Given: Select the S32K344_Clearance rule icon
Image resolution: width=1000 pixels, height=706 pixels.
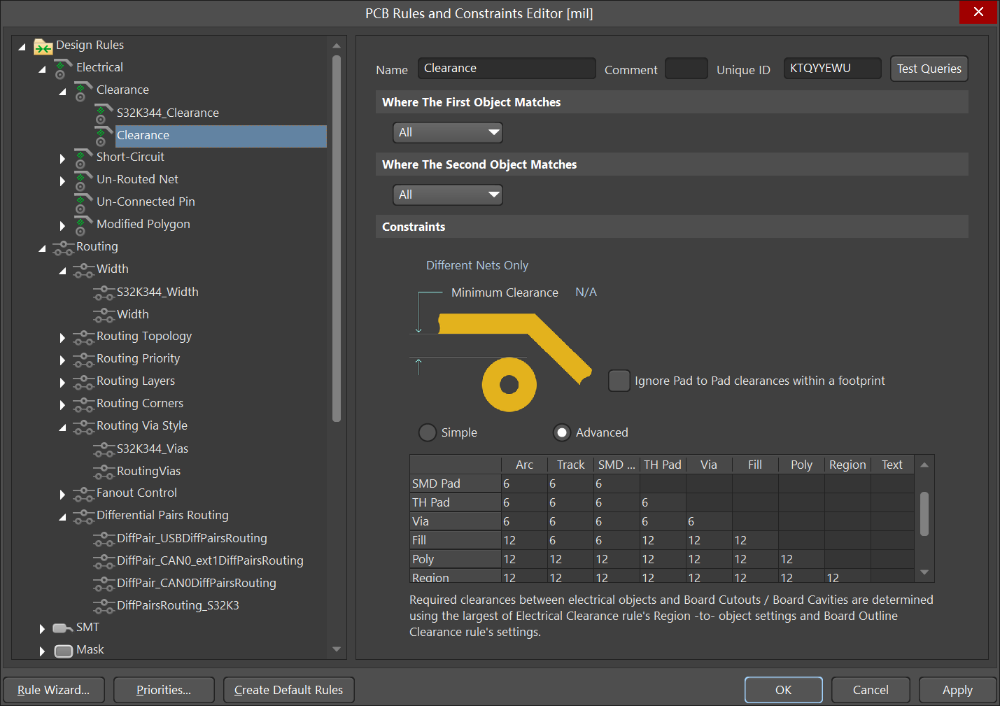Looking at the screenshot, I should tap(102, 112).
